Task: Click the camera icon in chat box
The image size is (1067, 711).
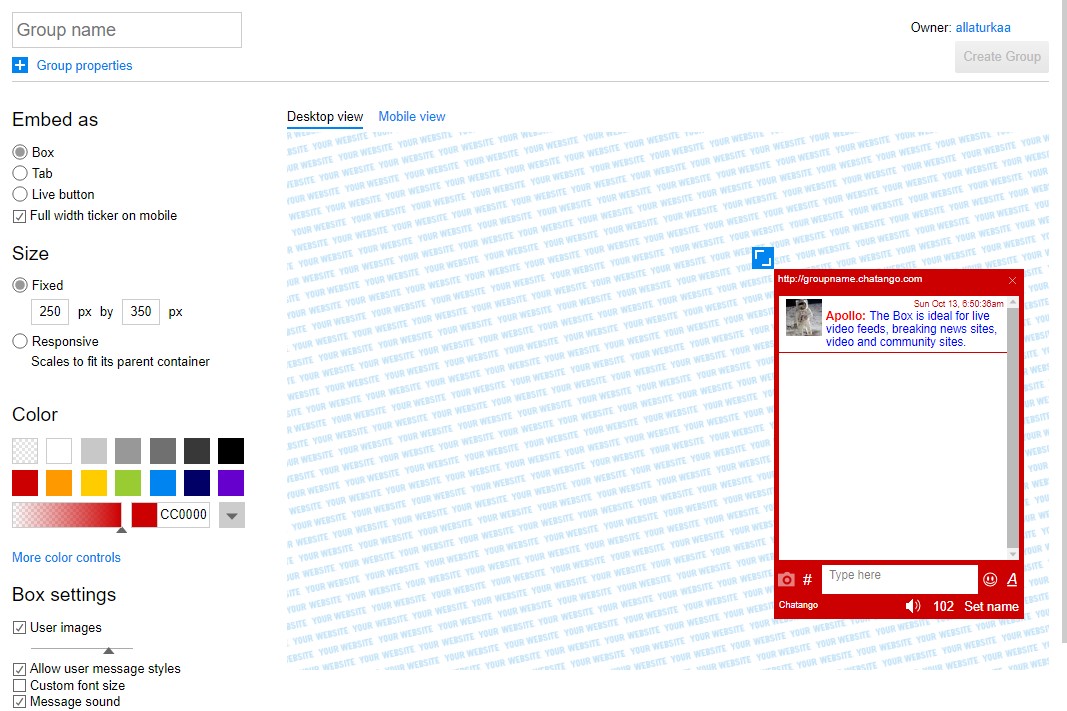Action: coord(787,580)
